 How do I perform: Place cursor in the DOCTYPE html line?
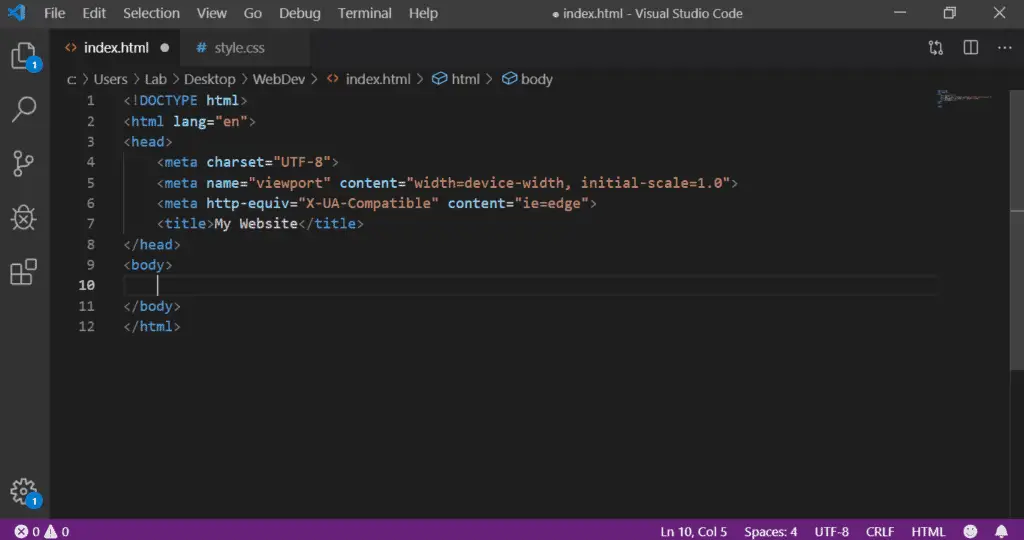tap(185, 101)
